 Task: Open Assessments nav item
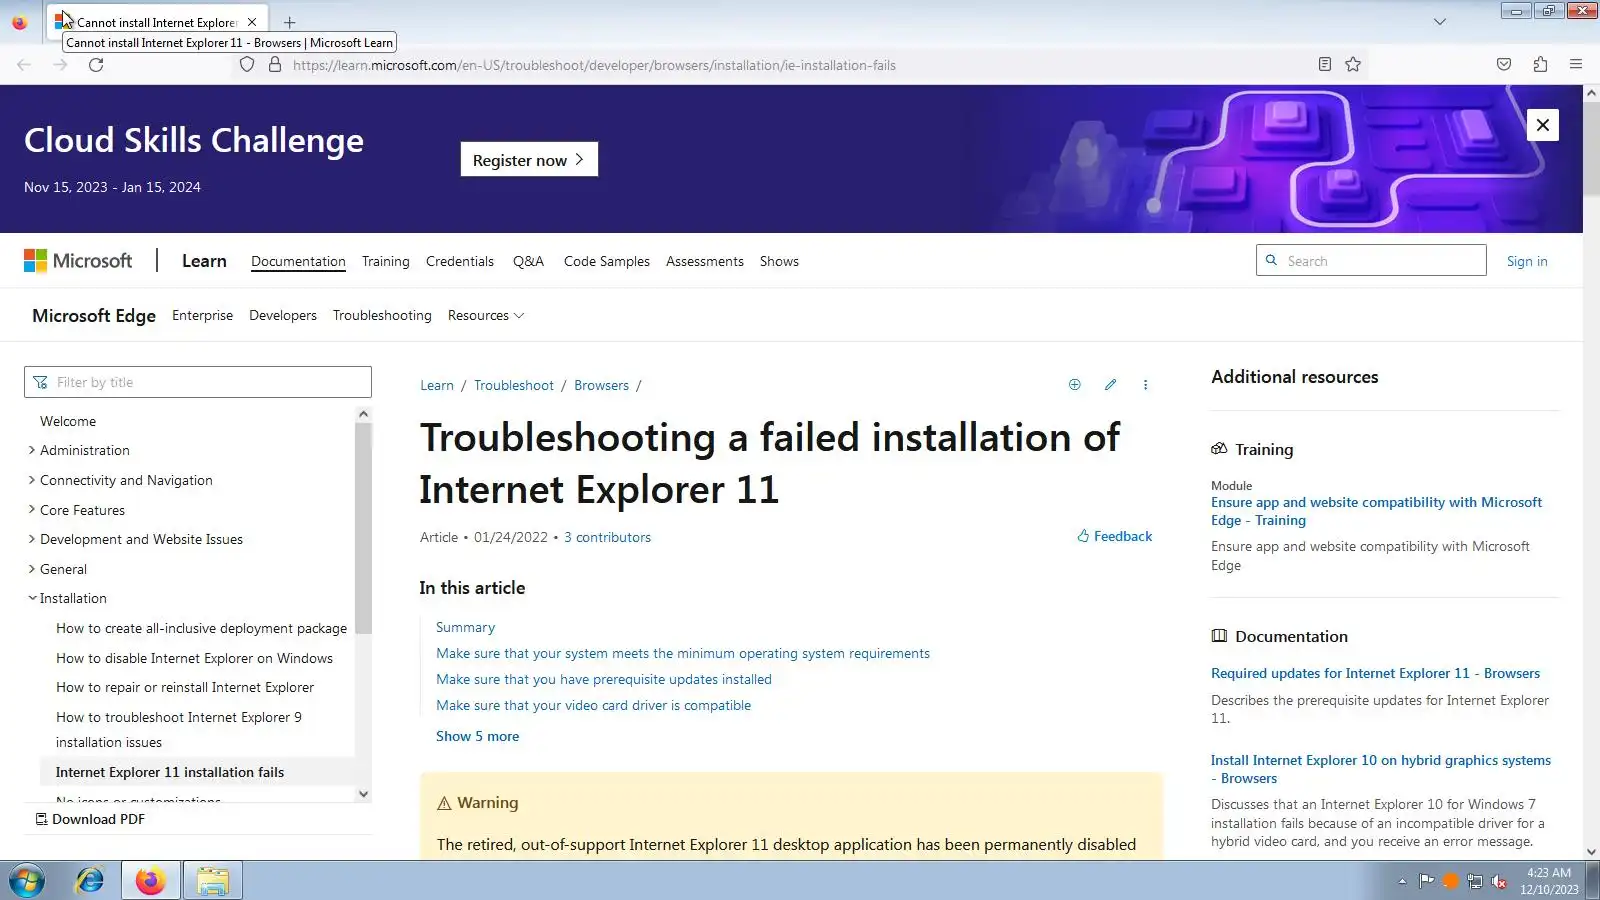tap(705, 262)
